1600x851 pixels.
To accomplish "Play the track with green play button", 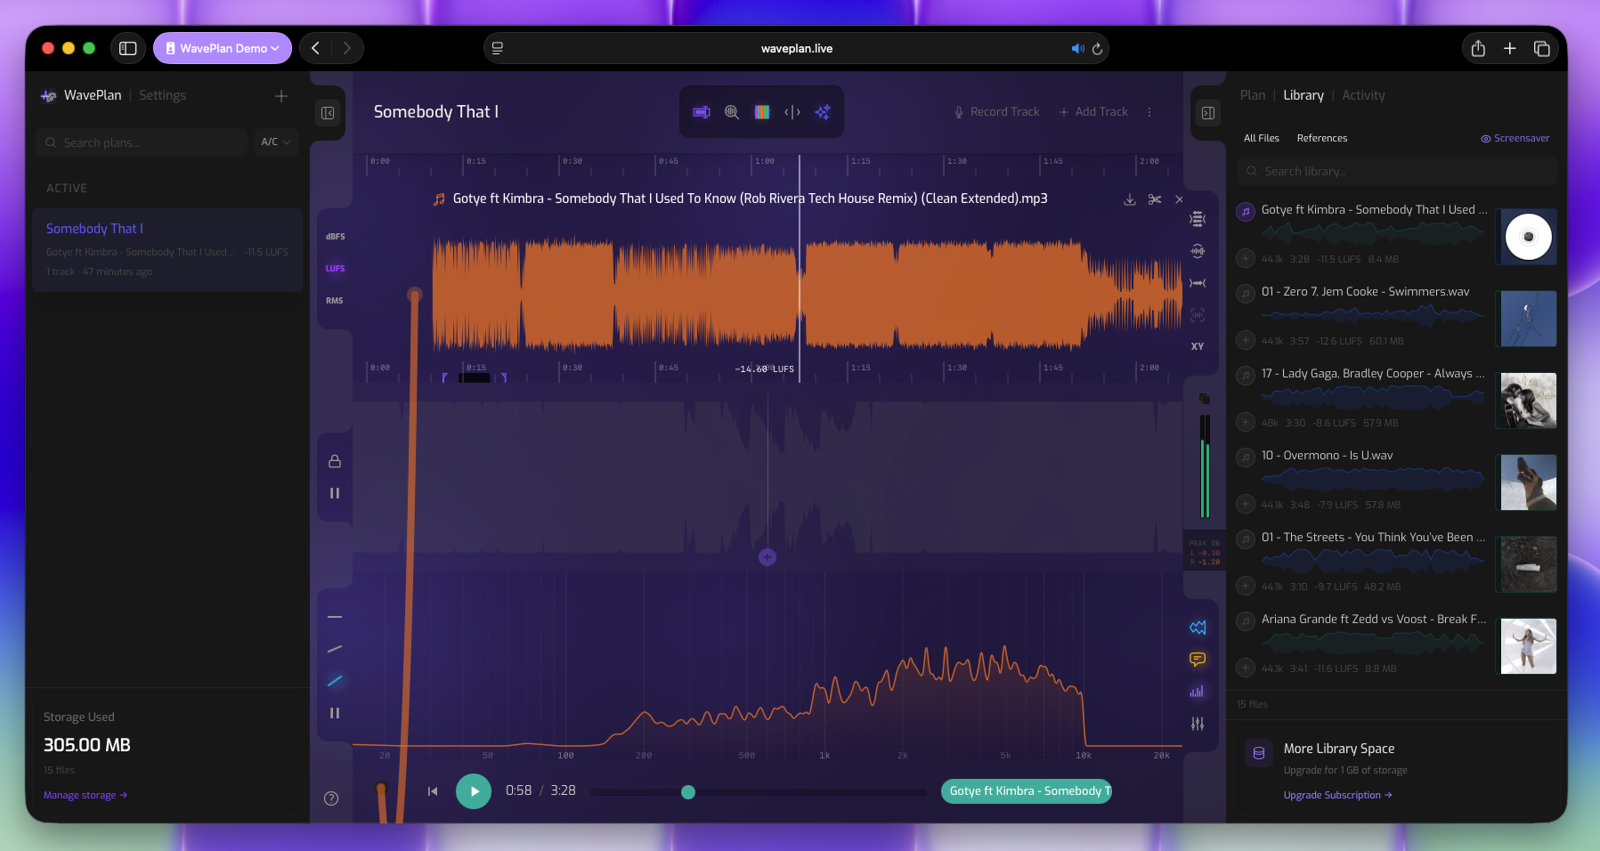I will [474, 791].
